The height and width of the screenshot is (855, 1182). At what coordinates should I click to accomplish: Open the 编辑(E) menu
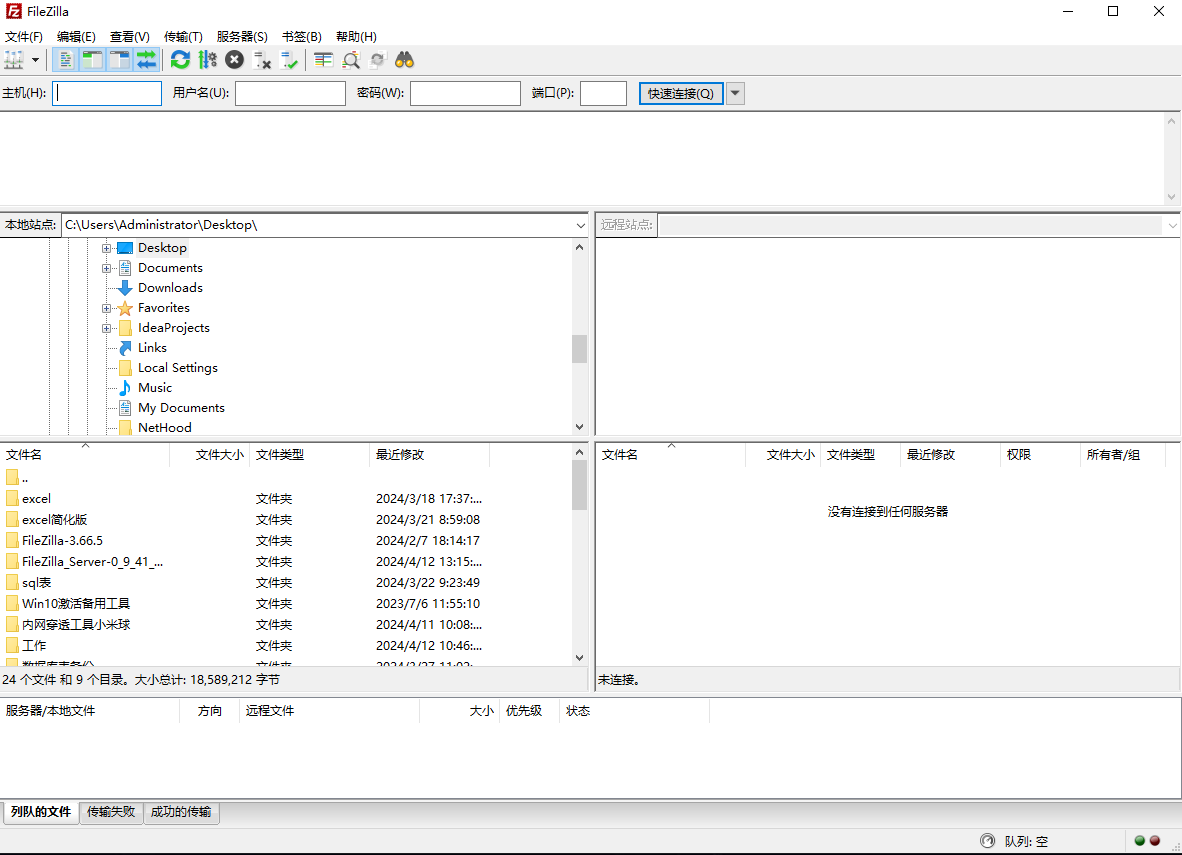tap(76, 36)
